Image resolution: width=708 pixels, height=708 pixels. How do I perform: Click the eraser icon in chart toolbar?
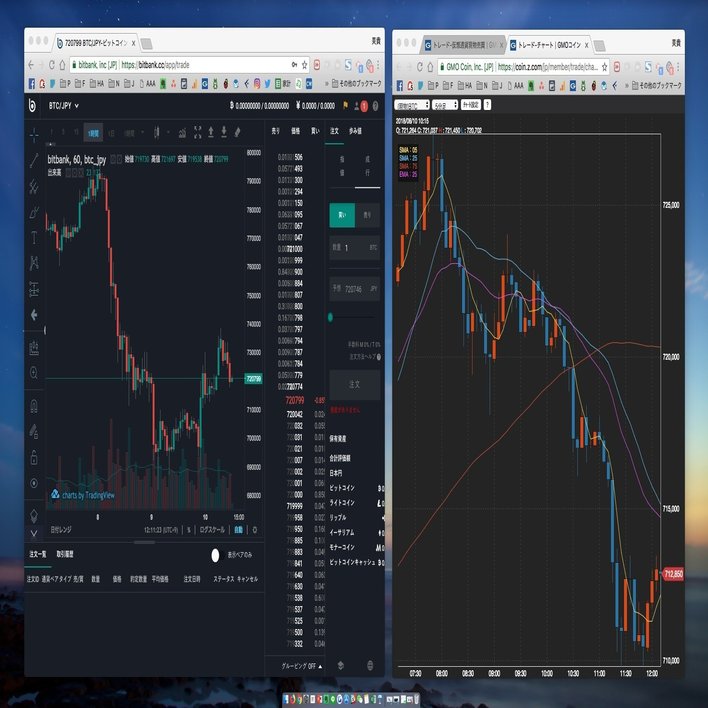pyautogui.click(x=237, y=132)
